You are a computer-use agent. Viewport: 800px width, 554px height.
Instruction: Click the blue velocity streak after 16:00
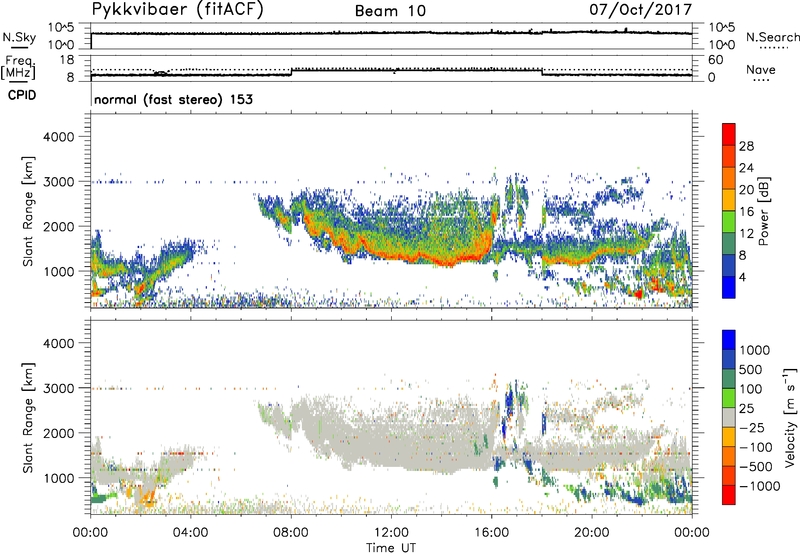click(508, 400)
